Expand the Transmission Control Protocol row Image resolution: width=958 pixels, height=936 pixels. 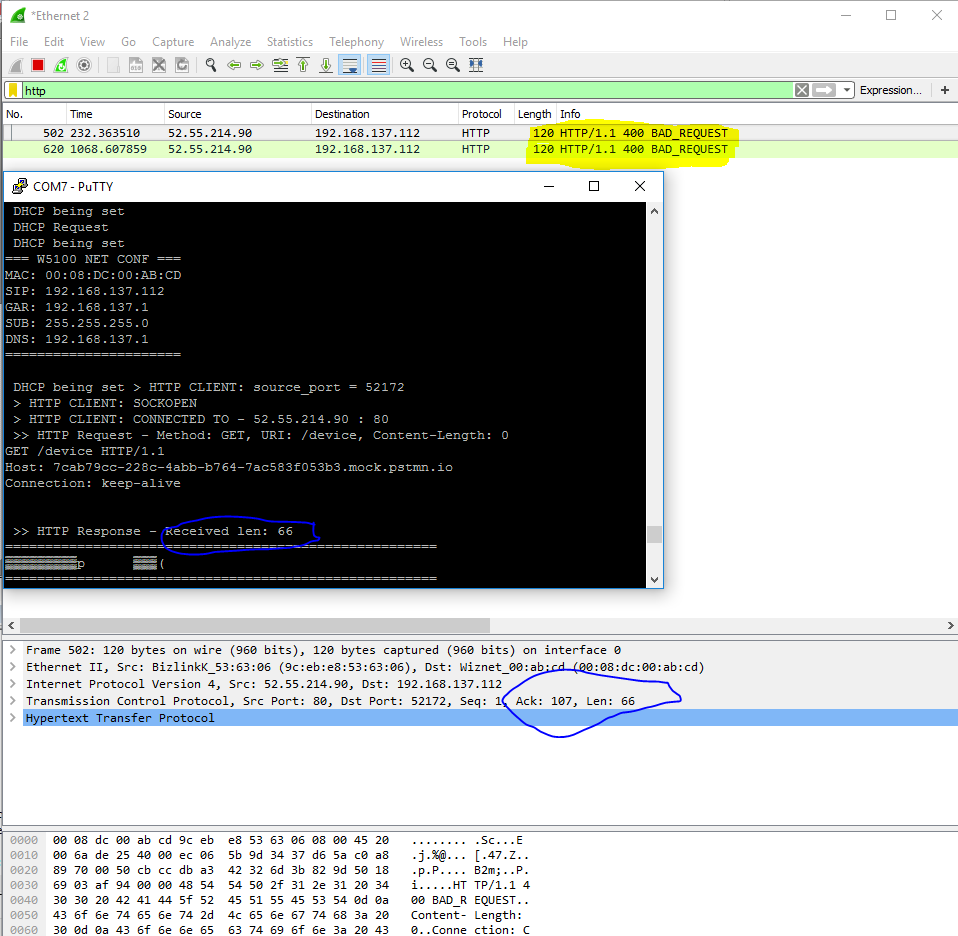coord(13,701)
